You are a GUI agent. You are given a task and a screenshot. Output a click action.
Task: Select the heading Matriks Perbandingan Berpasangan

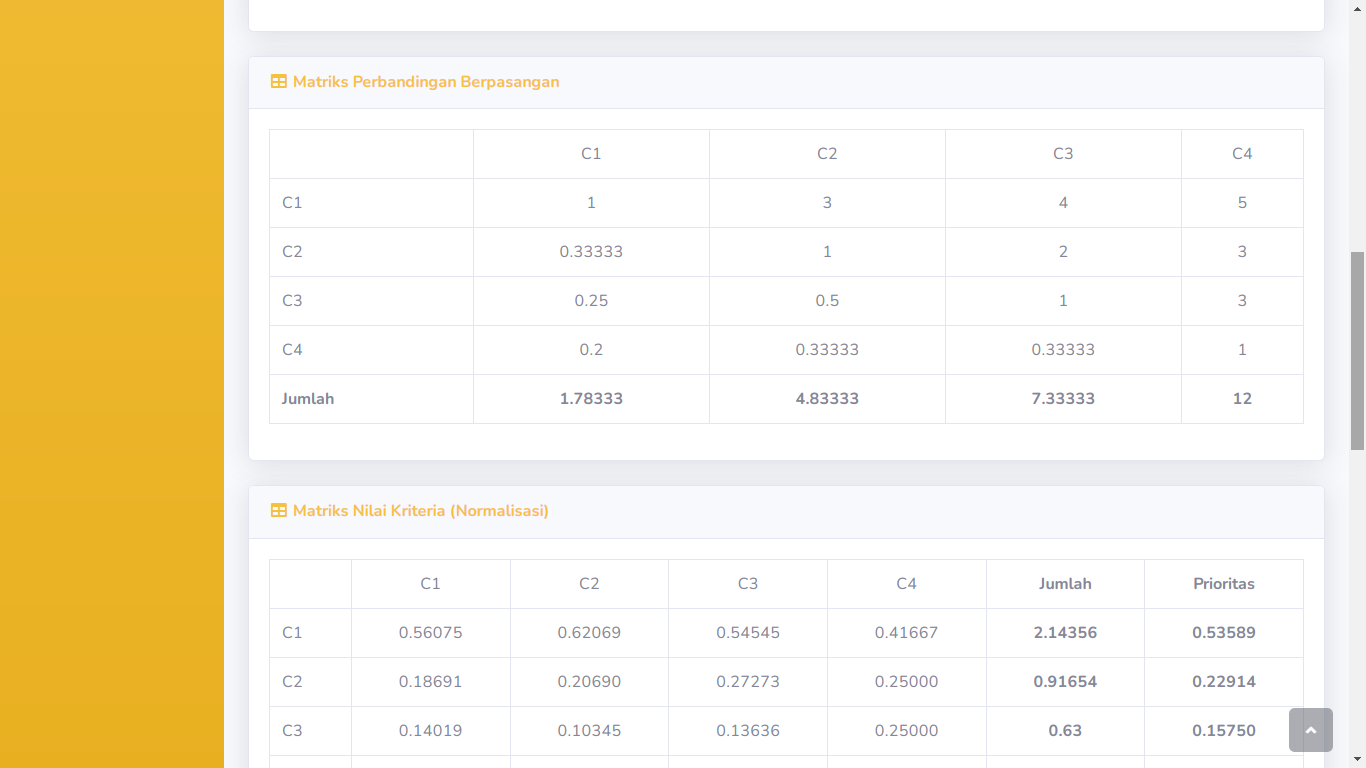click(x=426, y=82)
